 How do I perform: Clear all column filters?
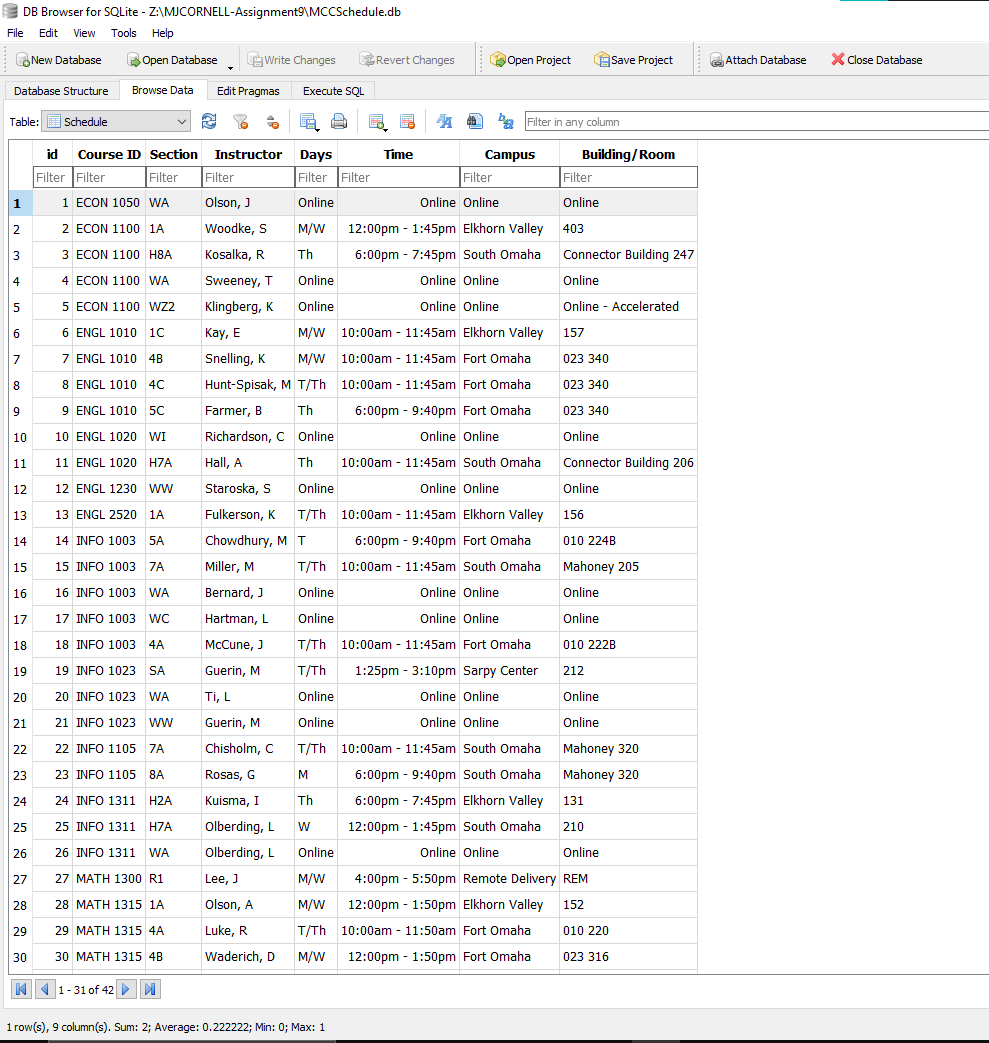click(240, 121)
